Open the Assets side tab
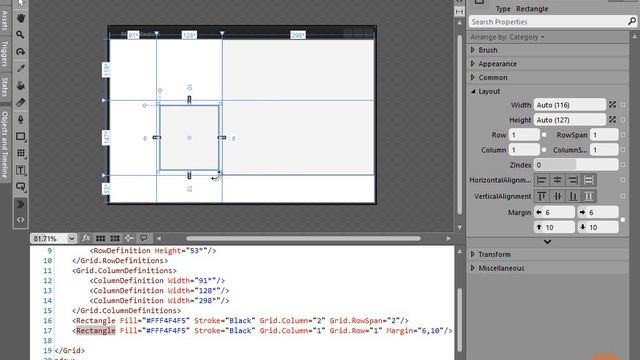Viewport: 640px width, 360px height. pyautogui.click(x=4, y=19)
